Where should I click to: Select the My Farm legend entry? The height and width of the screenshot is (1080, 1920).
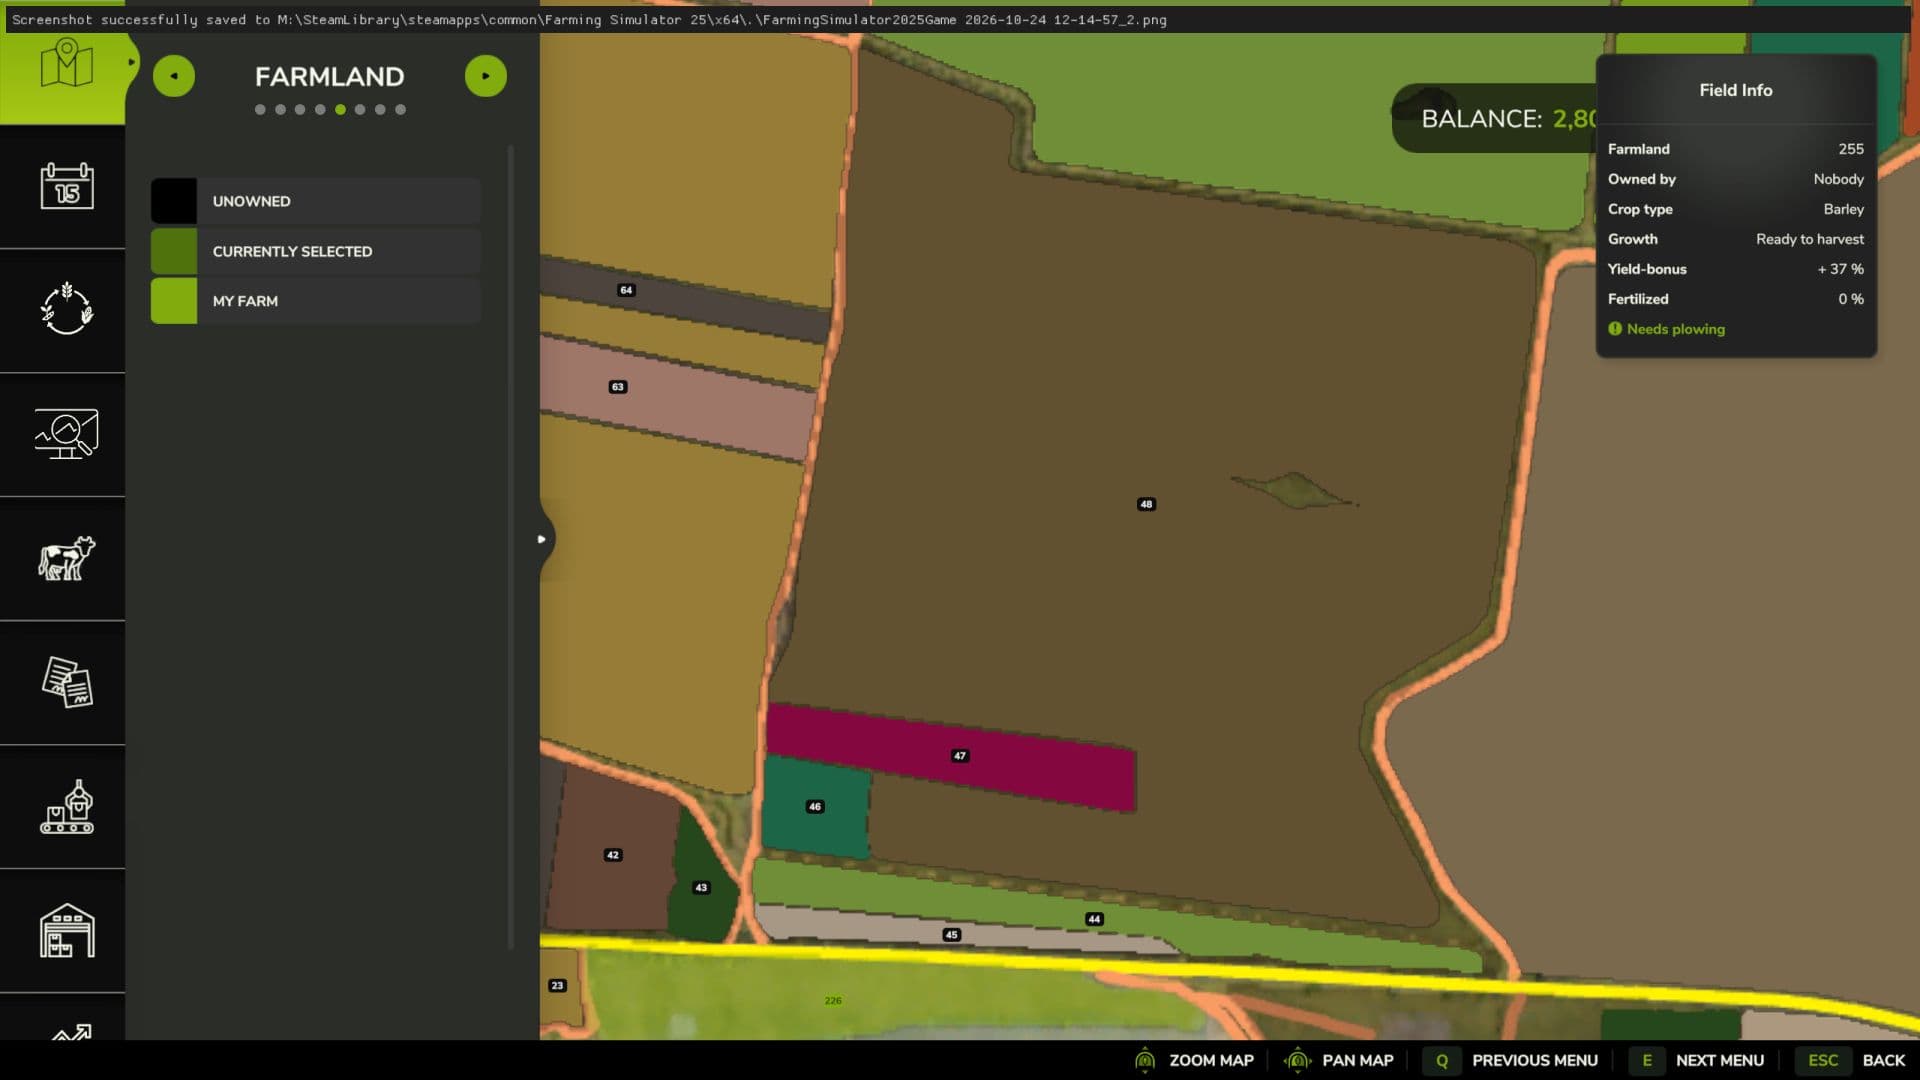[316, 301]
